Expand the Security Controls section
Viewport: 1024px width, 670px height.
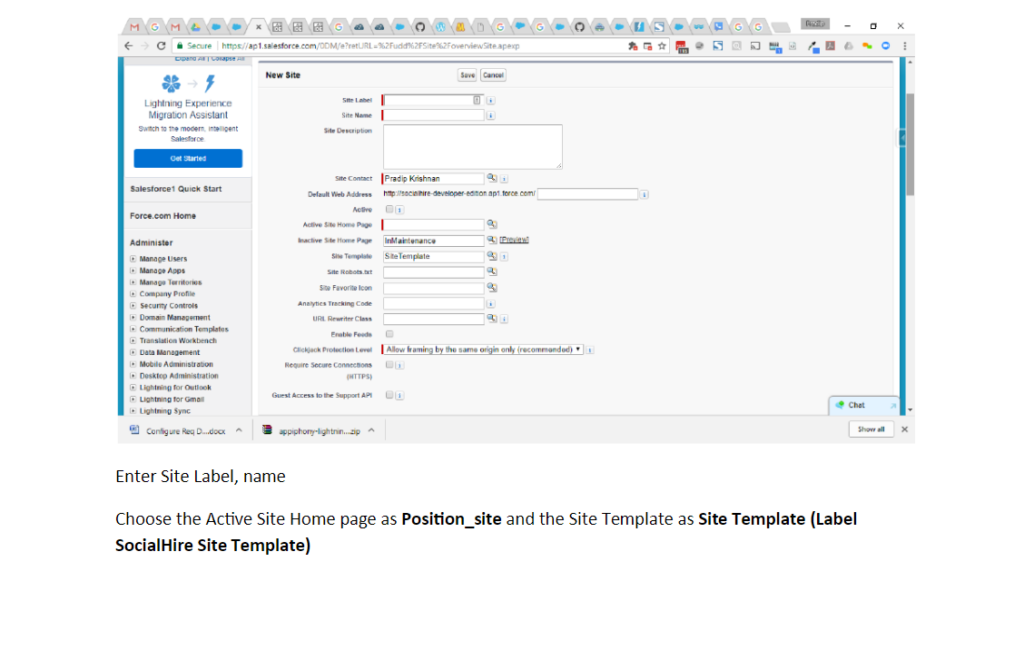pos(133,306)
